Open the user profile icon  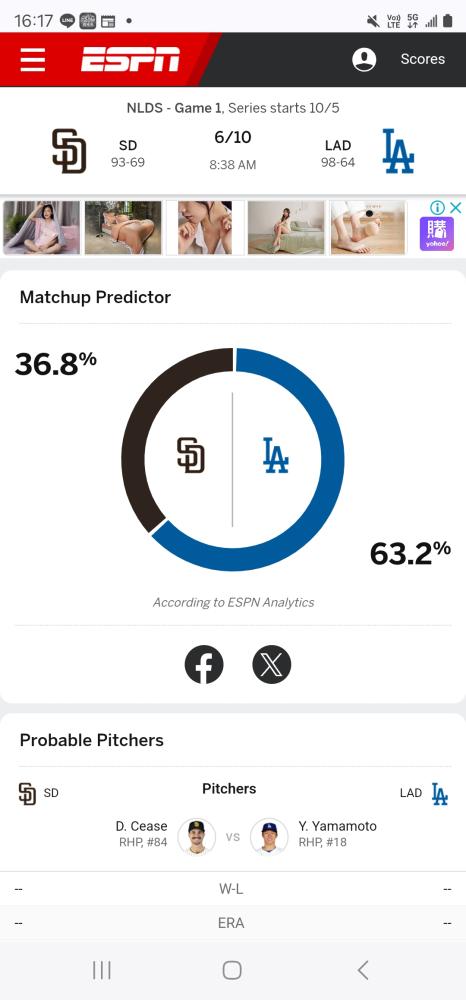click(x=364, y=59)
